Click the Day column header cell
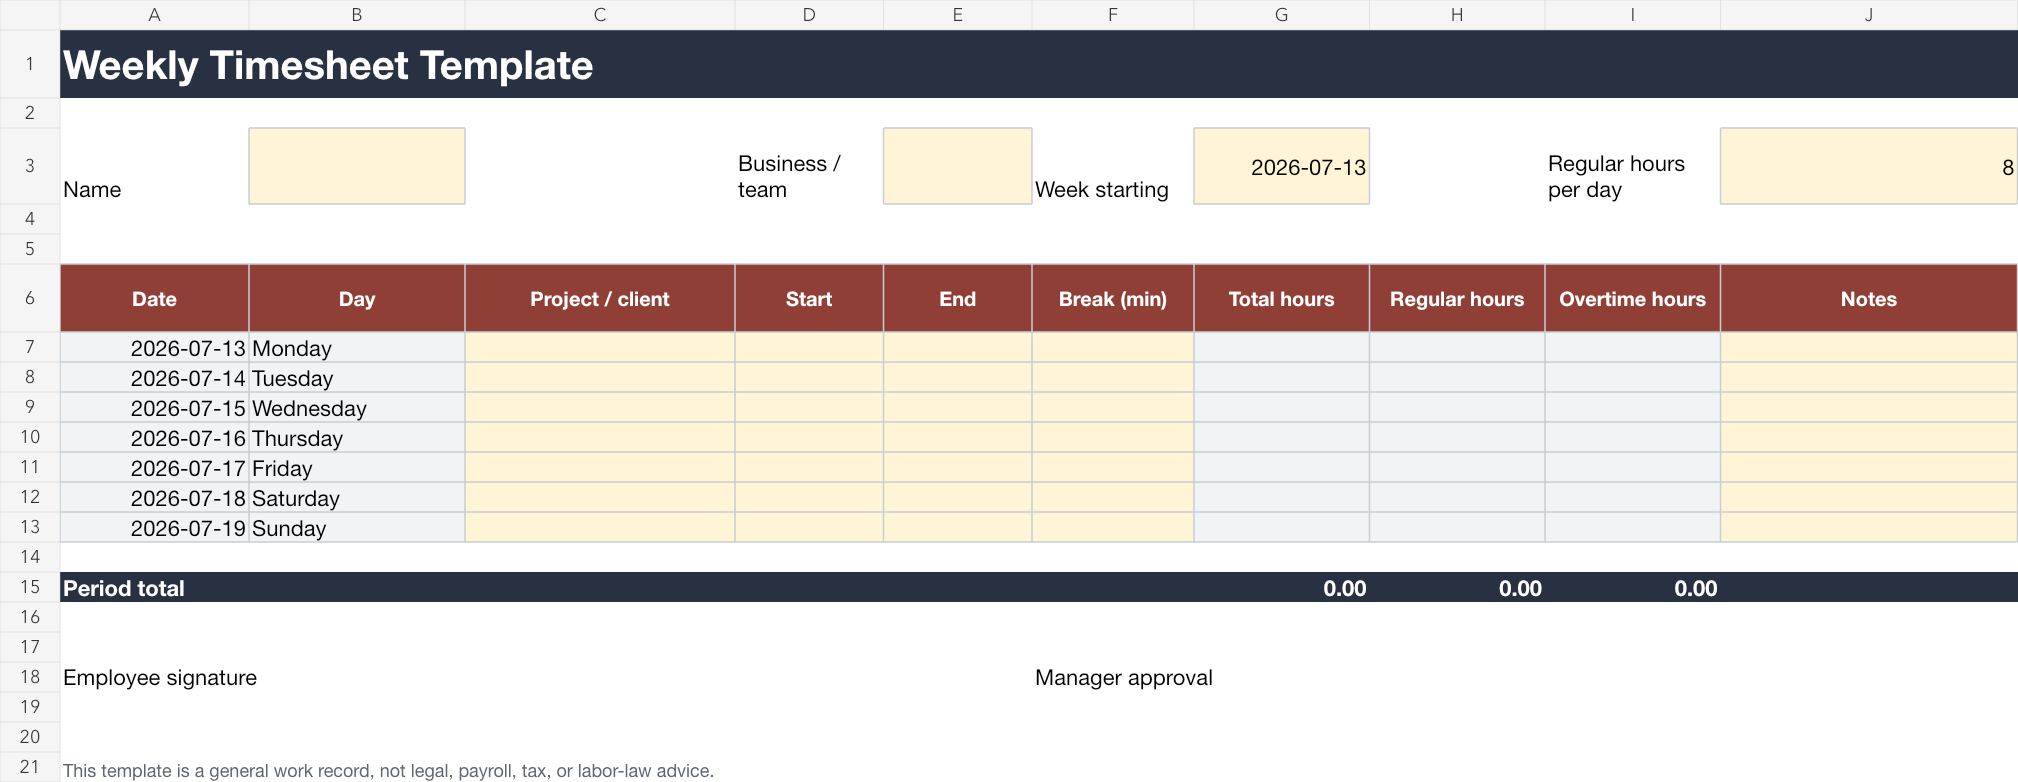2018x782 pixels. [x=357, y=298]
